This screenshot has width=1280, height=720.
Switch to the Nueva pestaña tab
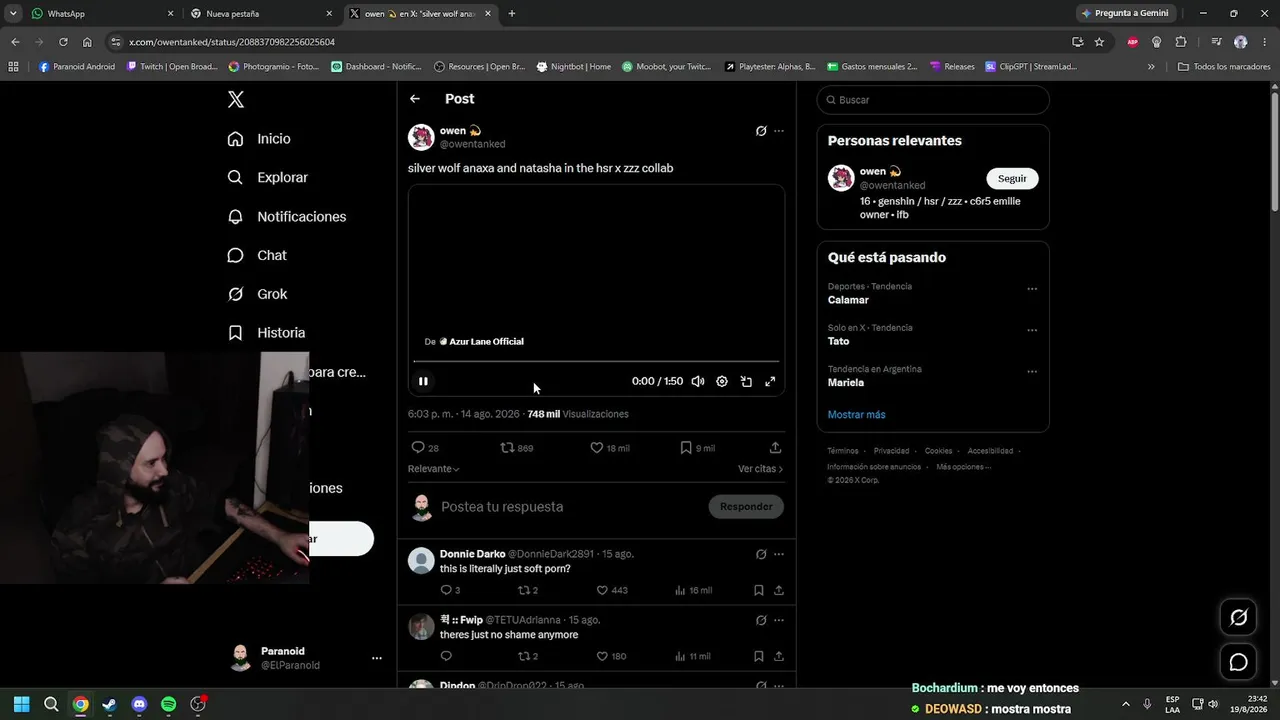tap(262, 14)
